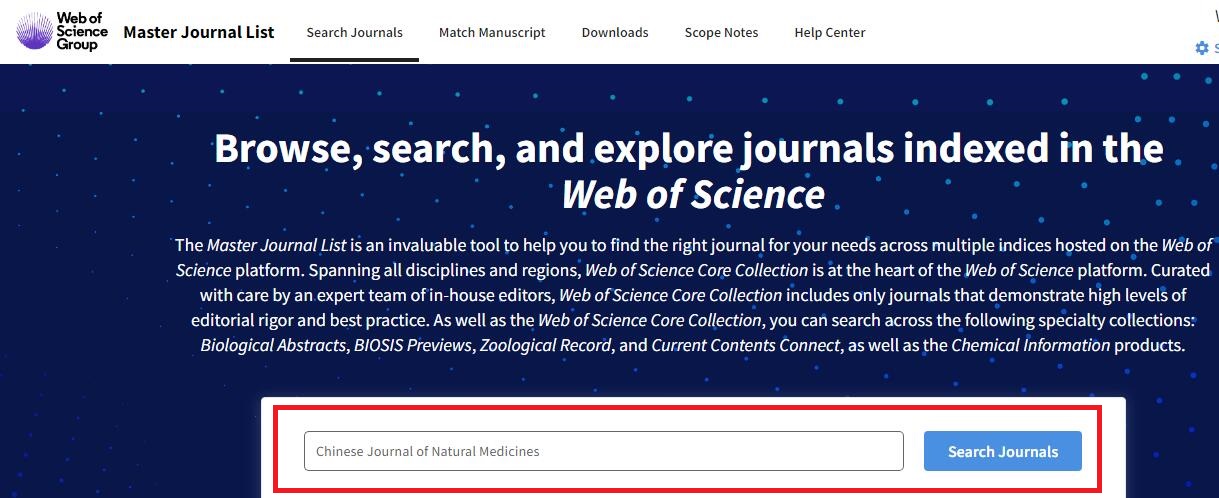Open the Scope Notes tab
This screenshot has height=498, width=1219.
tap(721, 32)
